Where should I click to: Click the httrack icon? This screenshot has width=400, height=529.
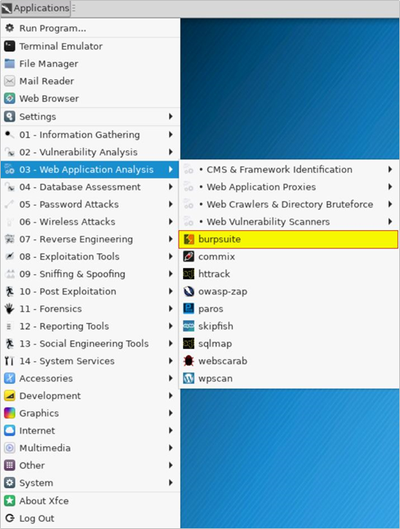tap(189, 274)
